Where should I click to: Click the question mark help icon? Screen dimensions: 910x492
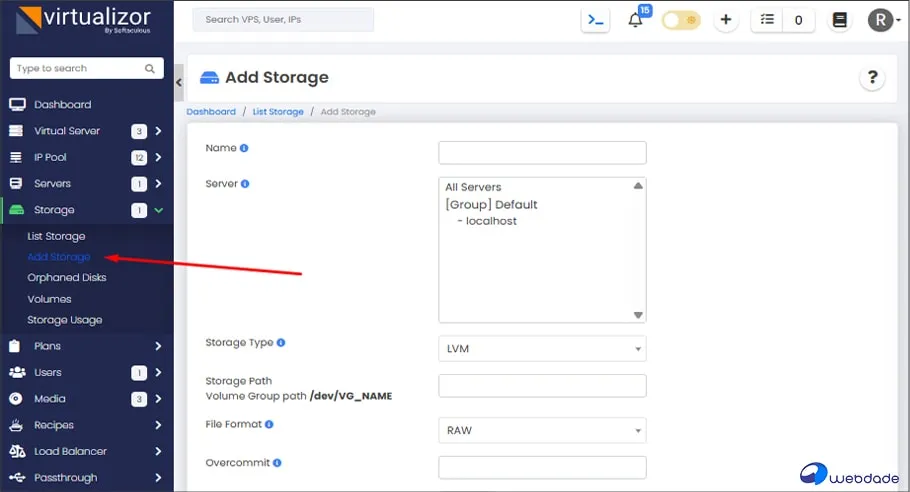[872, 78]
